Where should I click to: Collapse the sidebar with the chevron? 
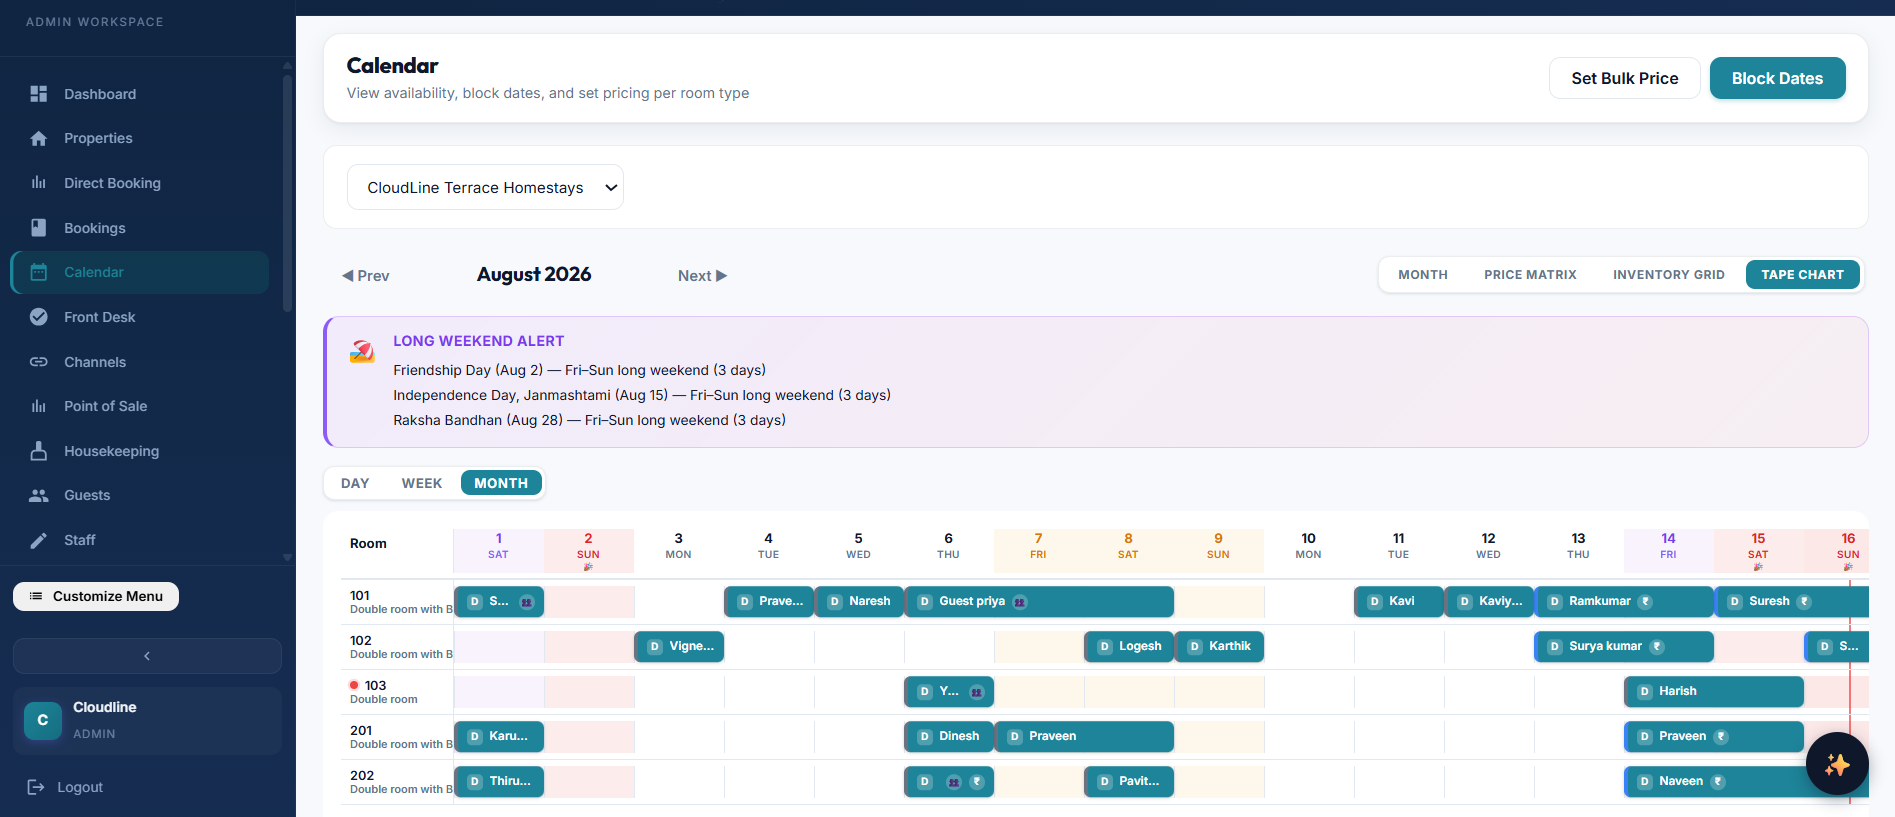(147, 656)
